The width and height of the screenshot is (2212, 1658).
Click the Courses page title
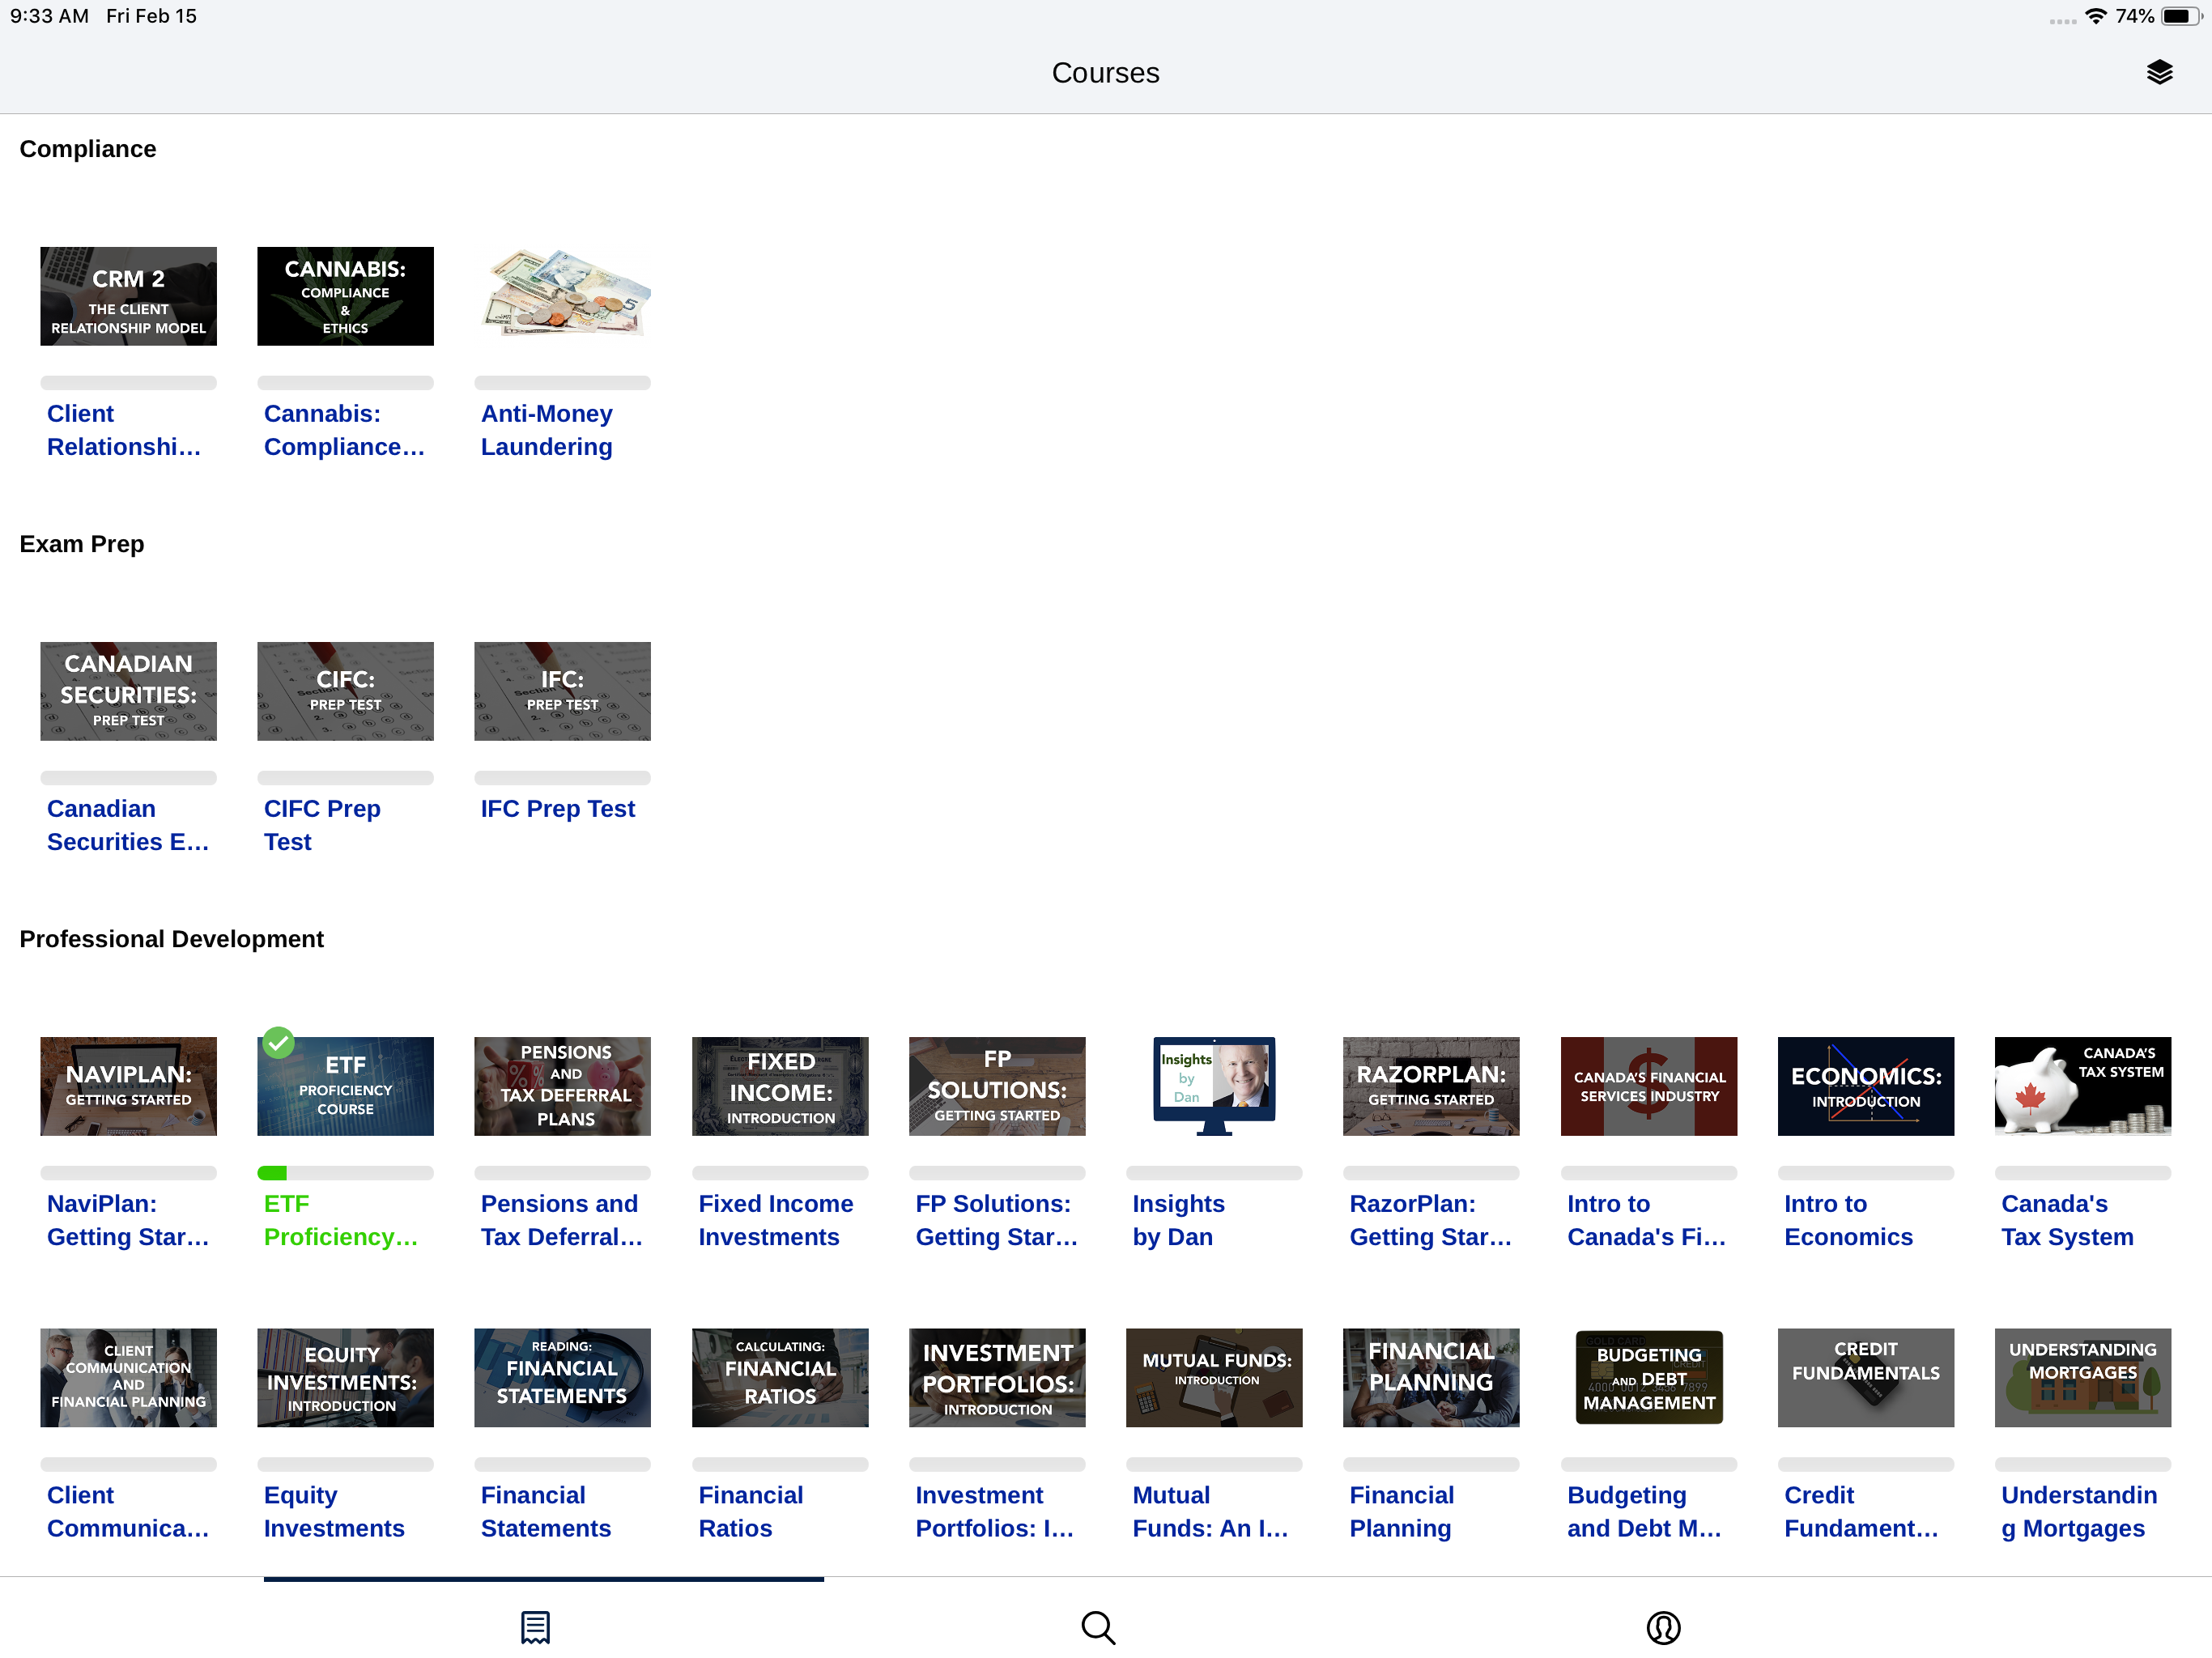[1105, 73]
